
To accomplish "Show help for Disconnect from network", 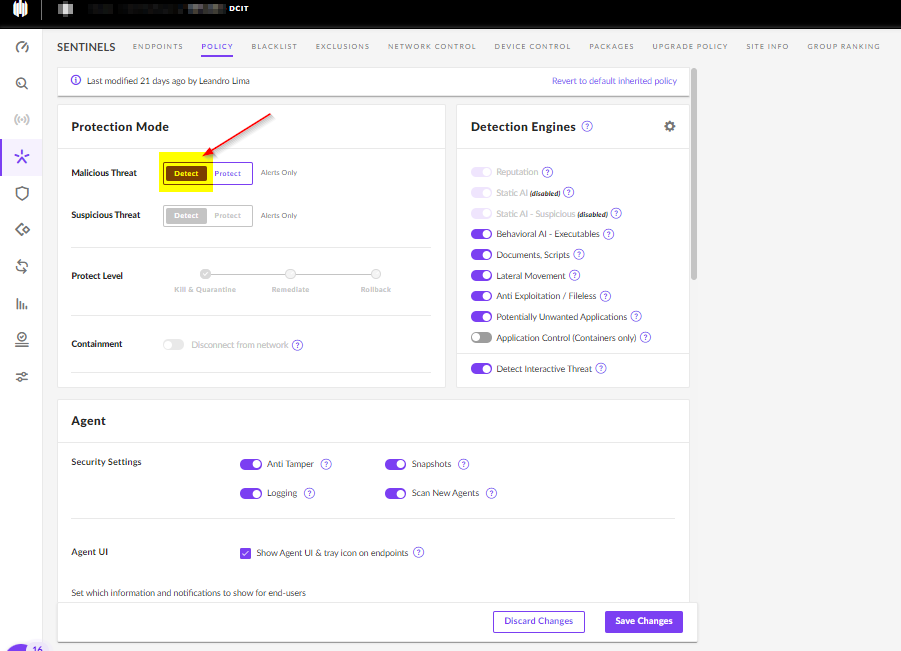I will tap(297, 345).
